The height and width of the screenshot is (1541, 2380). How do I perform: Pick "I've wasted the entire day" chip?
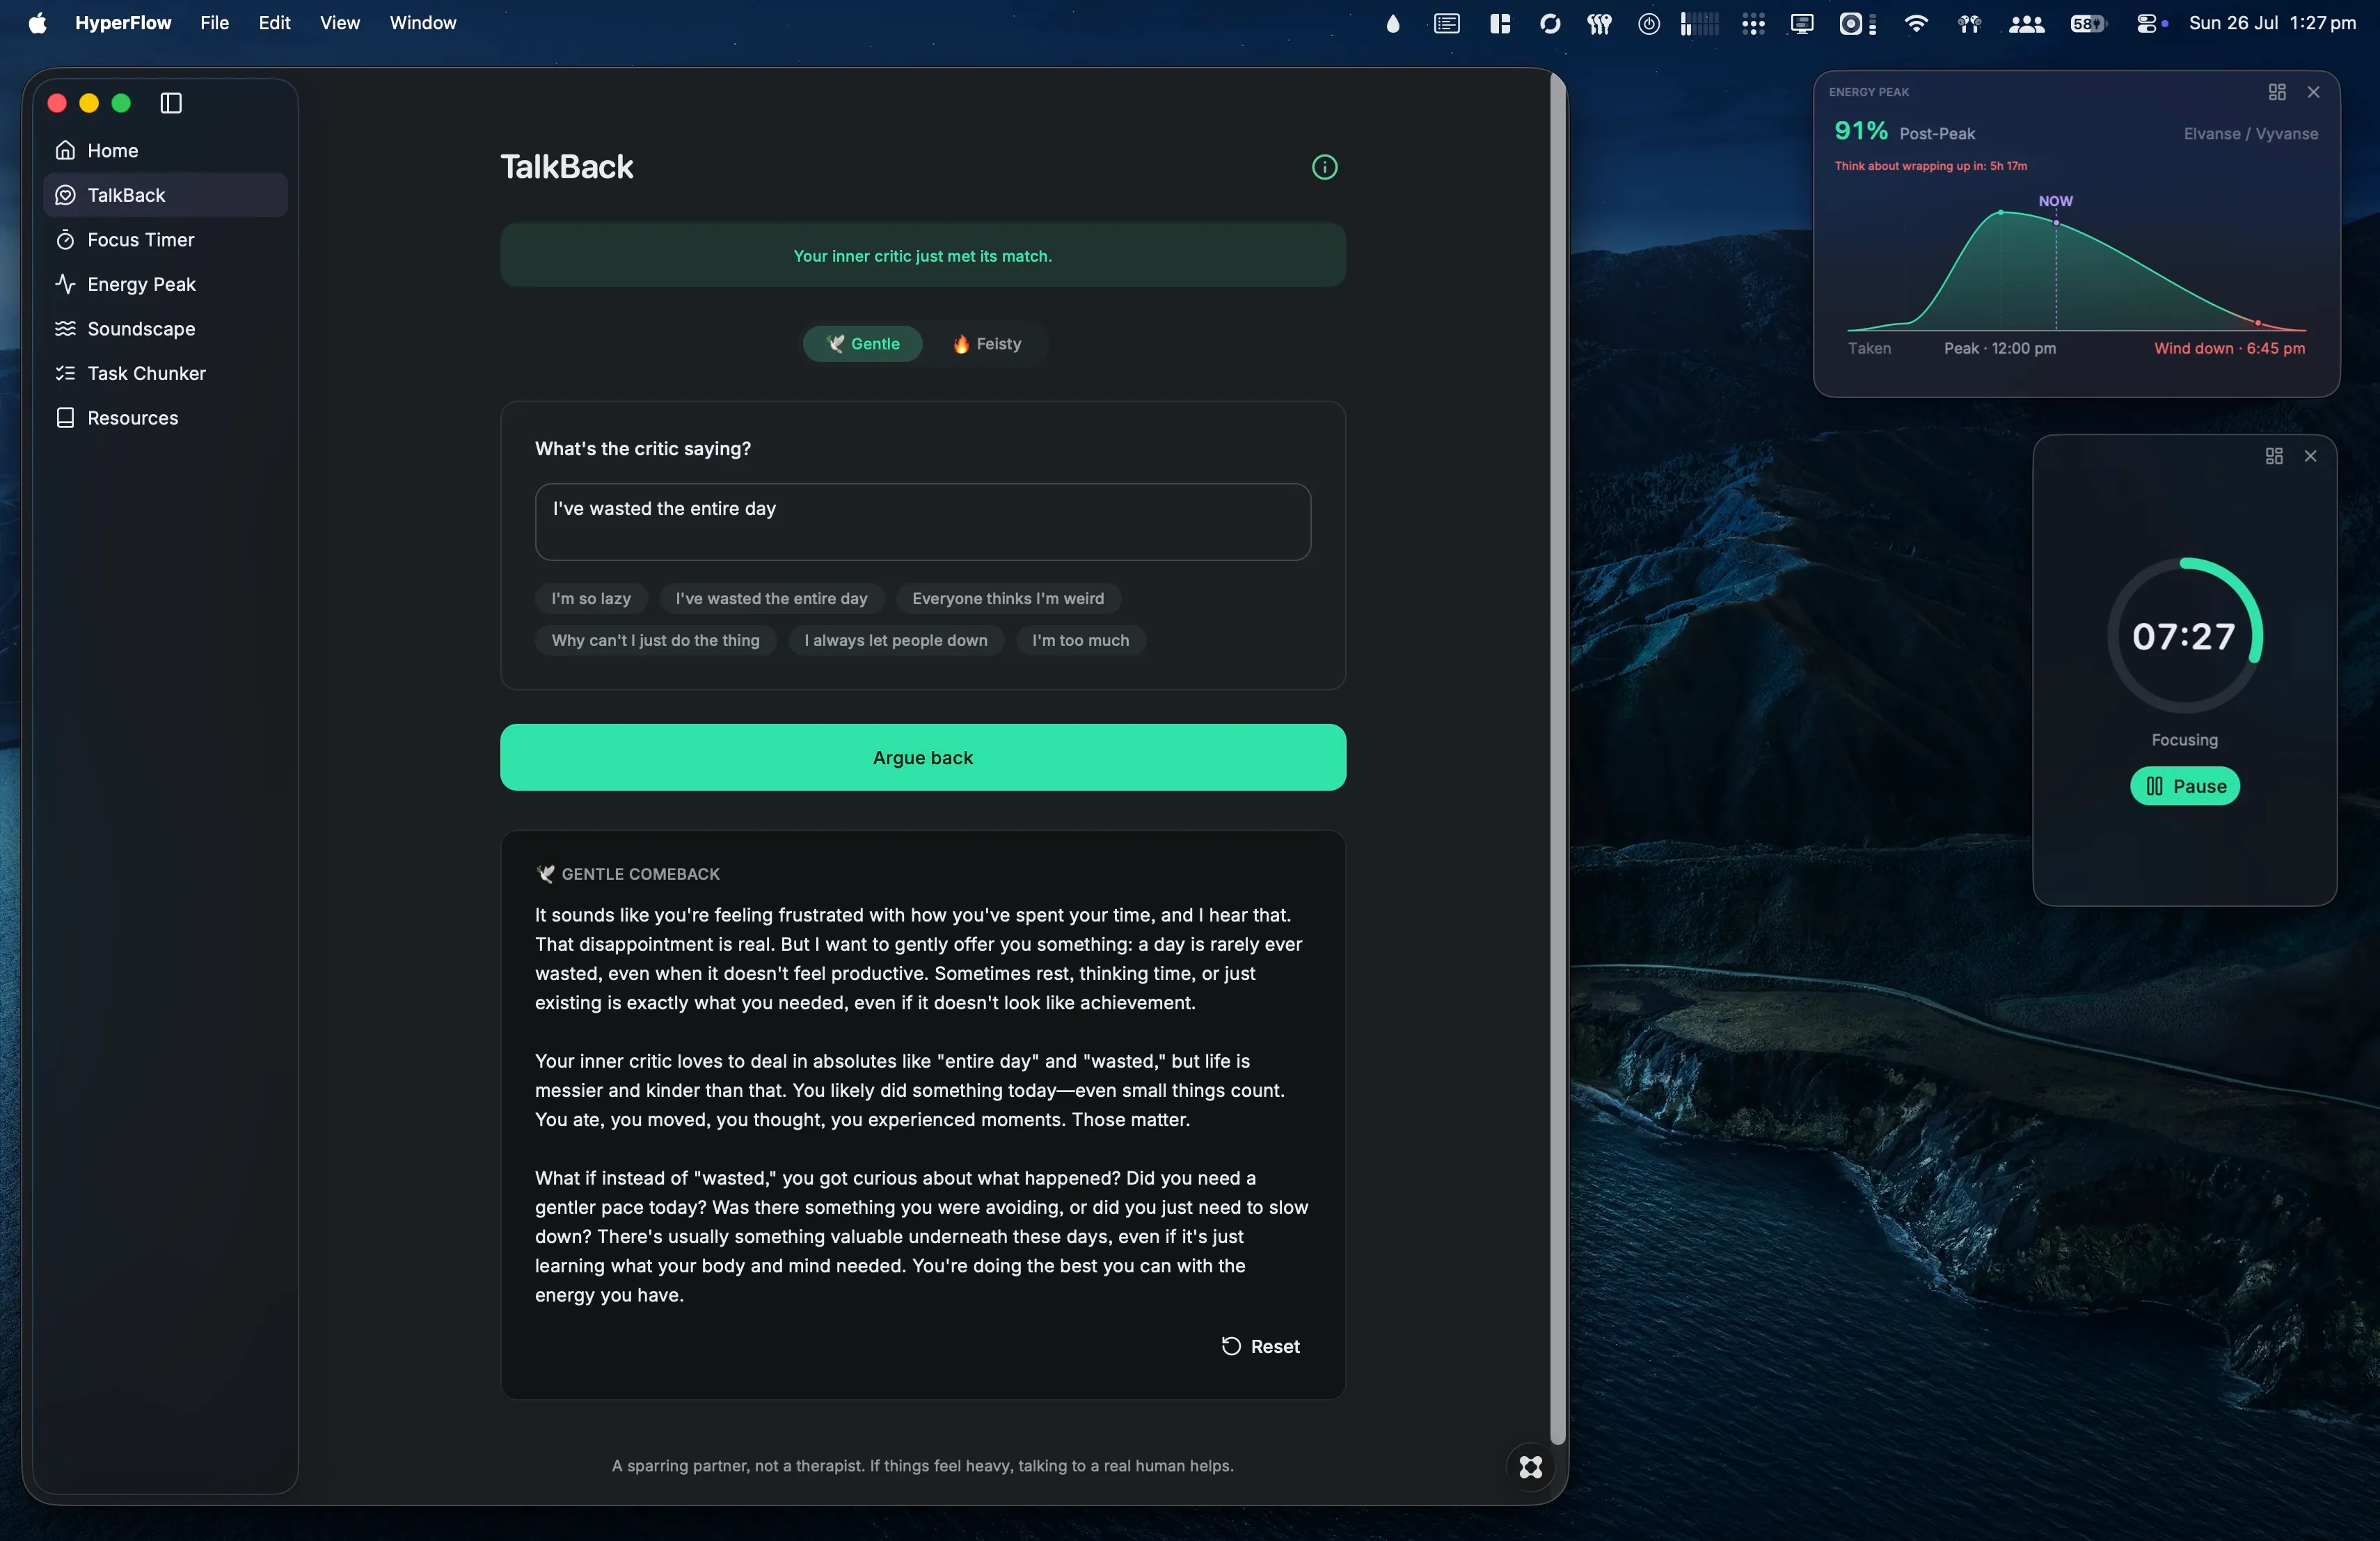(x=771, y=598)
